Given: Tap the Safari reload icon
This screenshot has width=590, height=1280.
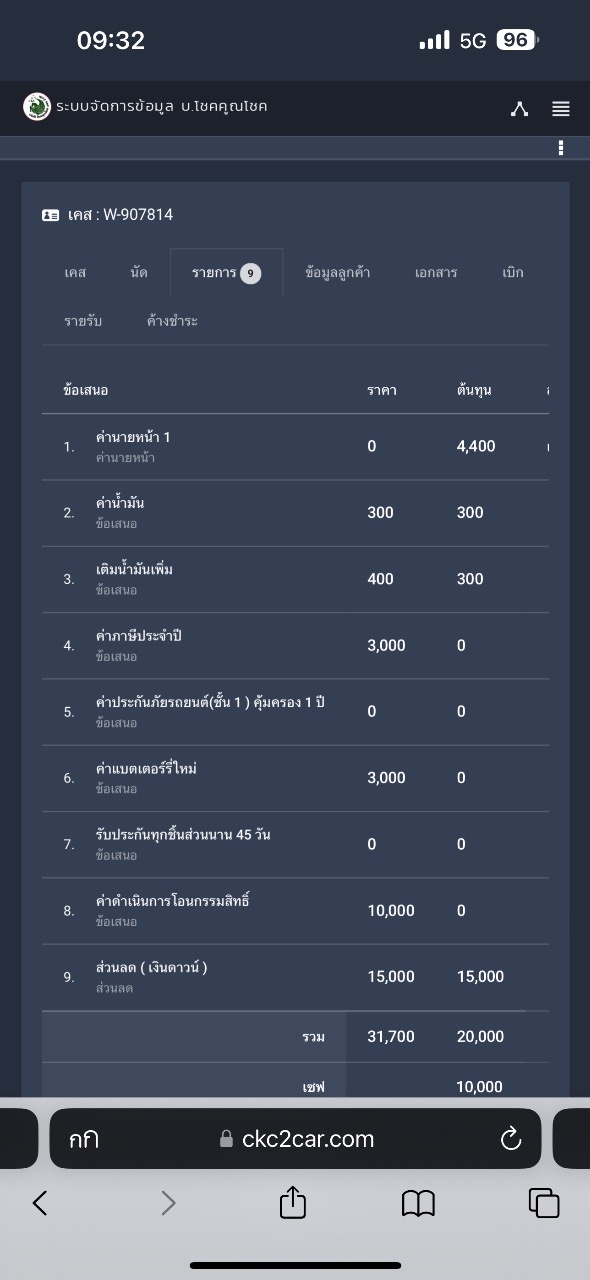Looking at the screenshot, I should (x=511, y=1138).
